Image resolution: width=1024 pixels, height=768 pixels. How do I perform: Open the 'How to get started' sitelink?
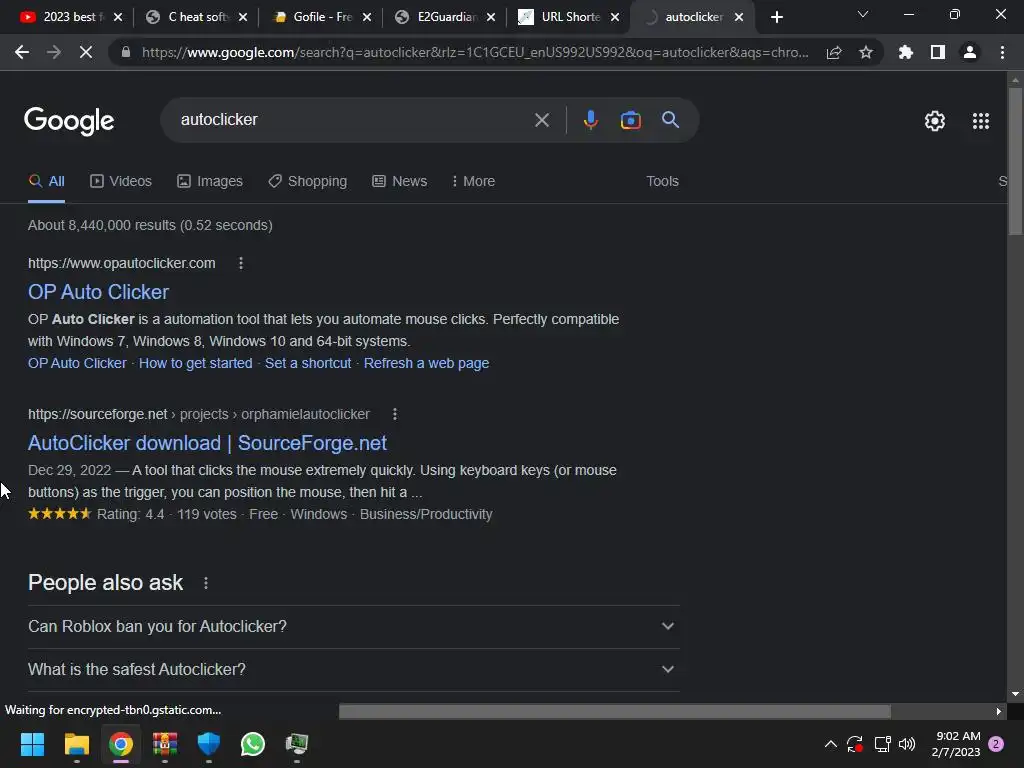[x=195, y=364]
